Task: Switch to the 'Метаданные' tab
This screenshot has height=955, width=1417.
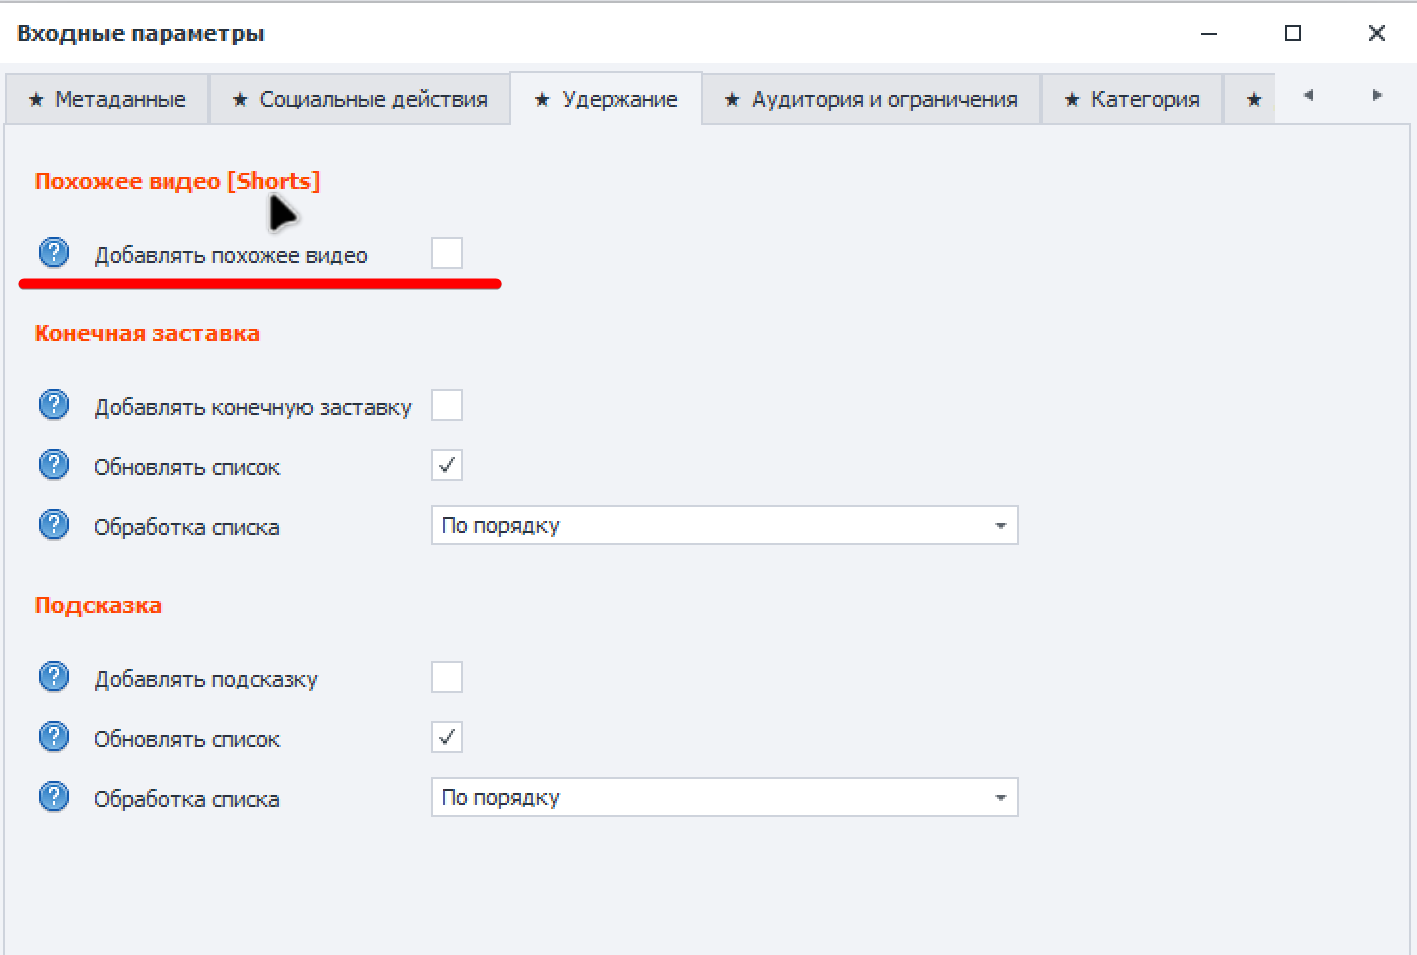Action: (107, 100)
